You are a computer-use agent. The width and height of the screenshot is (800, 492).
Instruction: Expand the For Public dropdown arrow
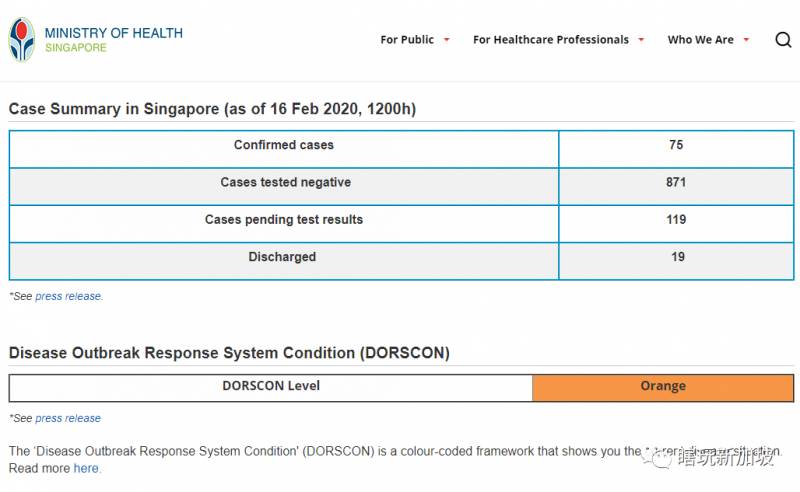pyautogui.click(x=446, y=40)
